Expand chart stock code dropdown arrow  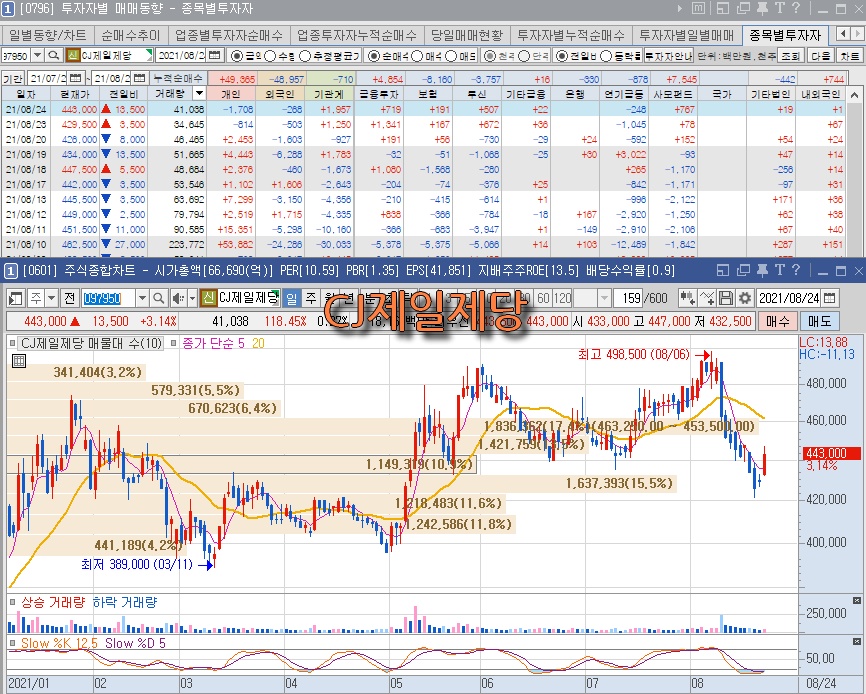[x=142, y=299]
